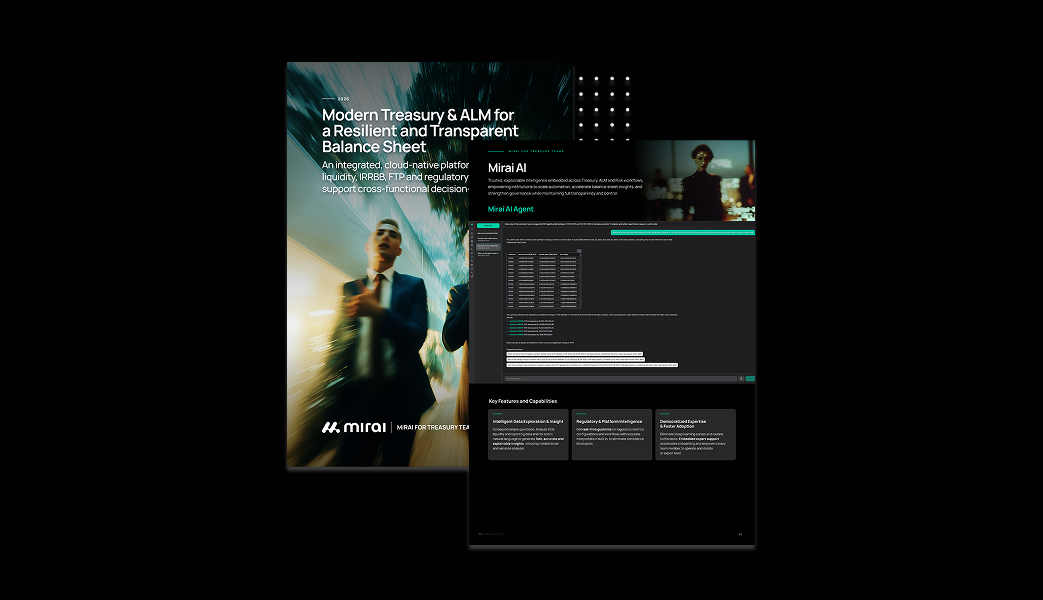
Task: Click the woman's photo on the Mirai AI page
Action: pyautogui.click(x=694, y=180)
